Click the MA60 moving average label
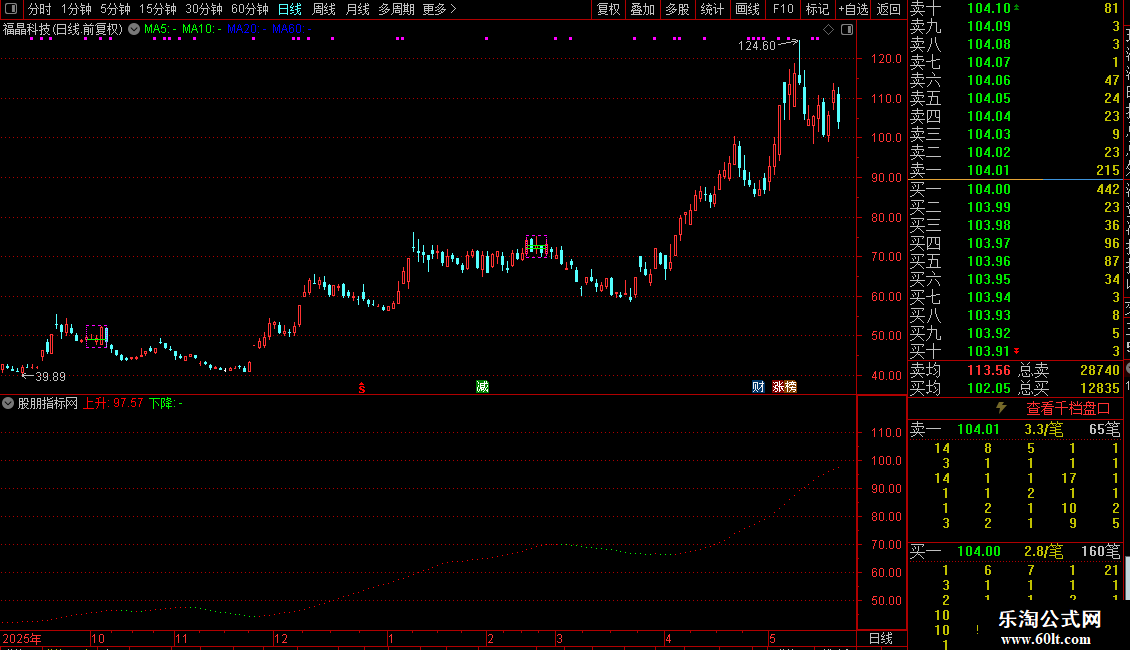Viewport: 1130px width, 650px height. pyautogui.click(x=291, y=29)
